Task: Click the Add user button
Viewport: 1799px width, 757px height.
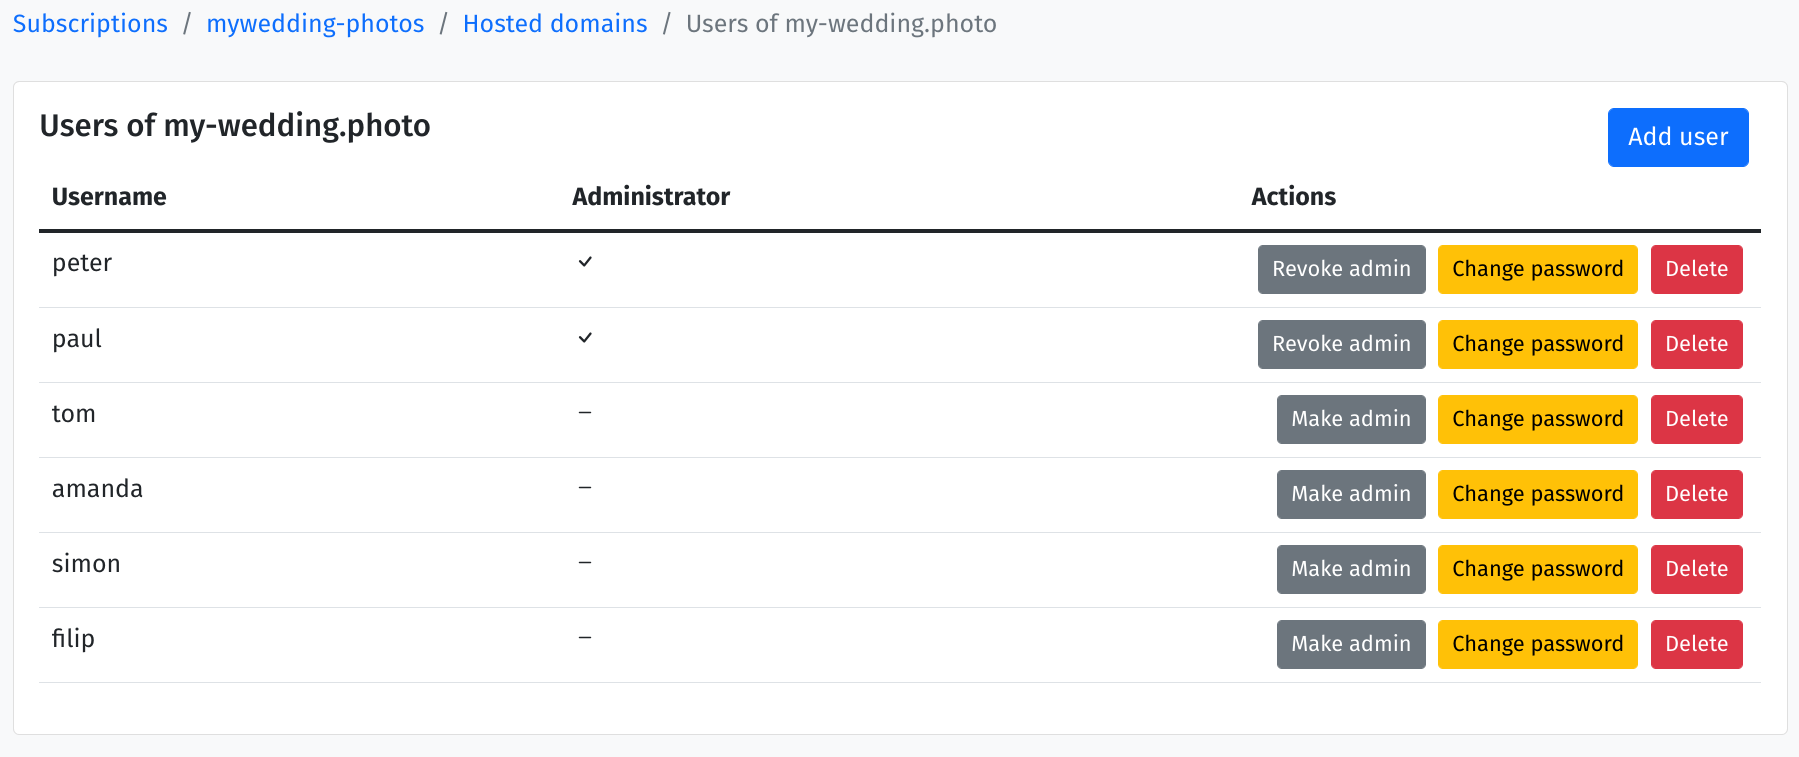Action: [1678, 137]
